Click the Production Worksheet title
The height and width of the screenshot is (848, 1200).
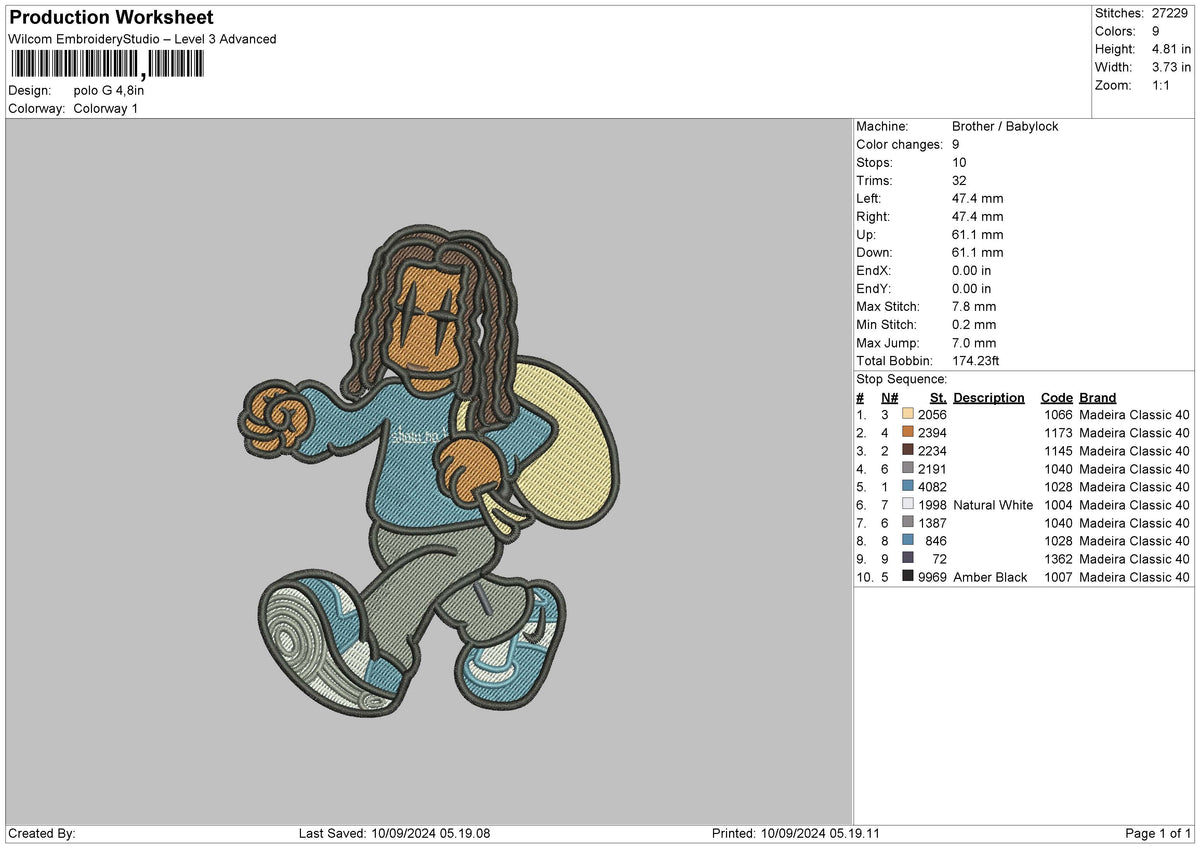(x=111, y=18)
